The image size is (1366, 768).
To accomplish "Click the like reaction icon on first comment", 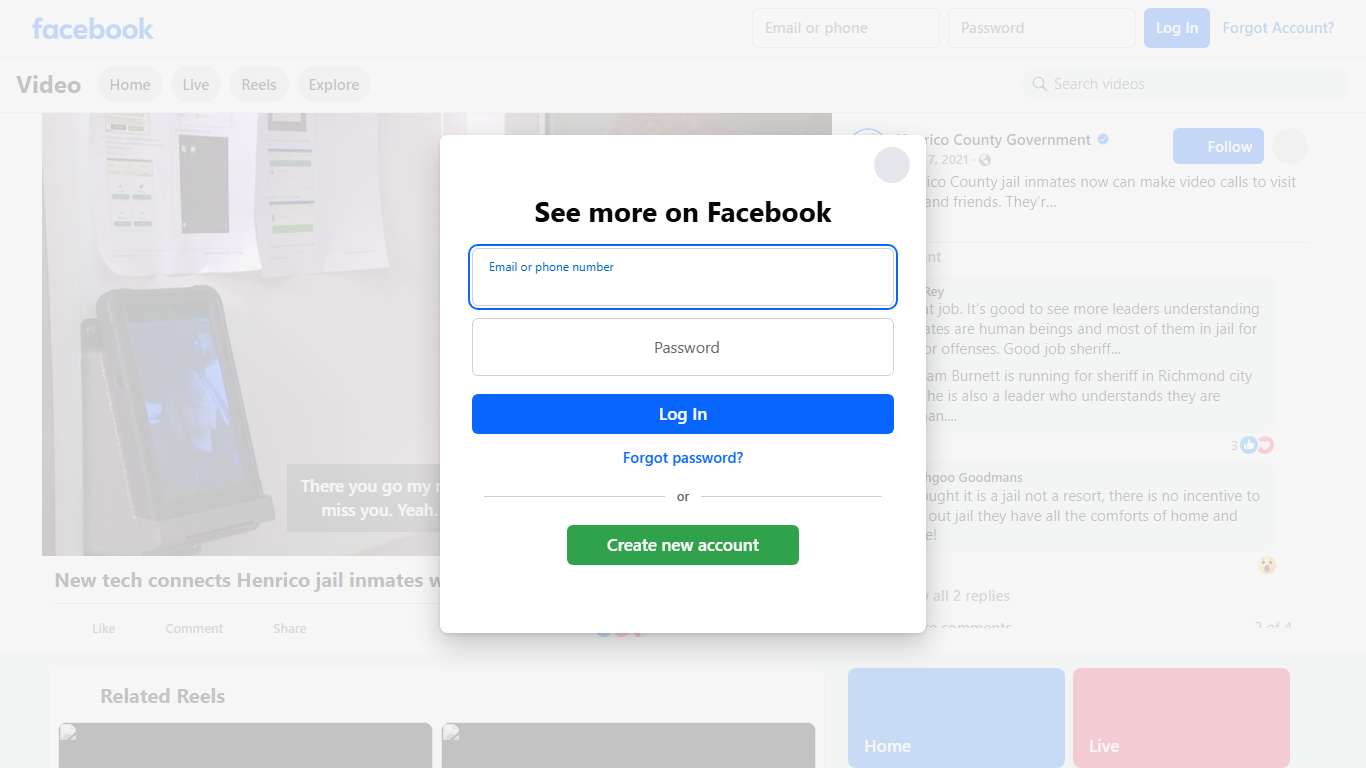I will click(1248, 445).
